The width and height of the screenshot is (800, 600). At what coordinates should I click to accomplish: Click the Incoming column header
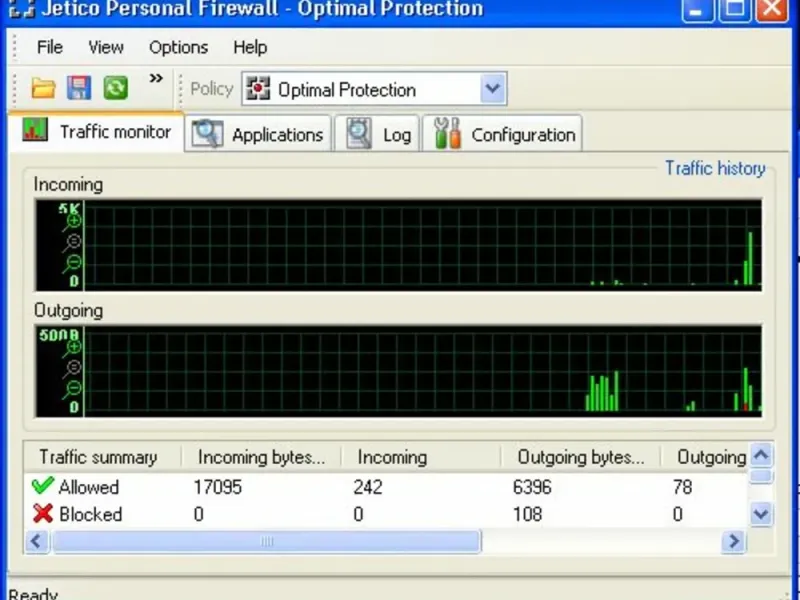(x=421, y=457)
